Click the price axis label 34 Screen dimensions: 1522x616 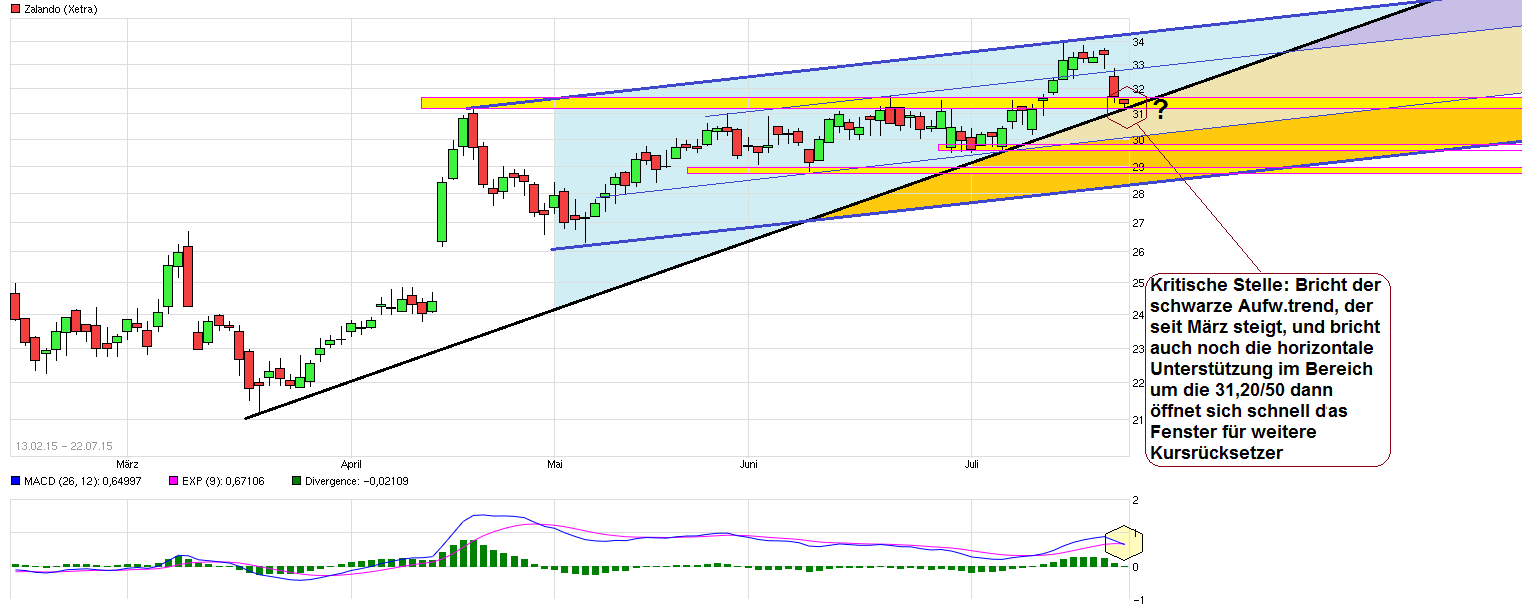coord(1138,42)
